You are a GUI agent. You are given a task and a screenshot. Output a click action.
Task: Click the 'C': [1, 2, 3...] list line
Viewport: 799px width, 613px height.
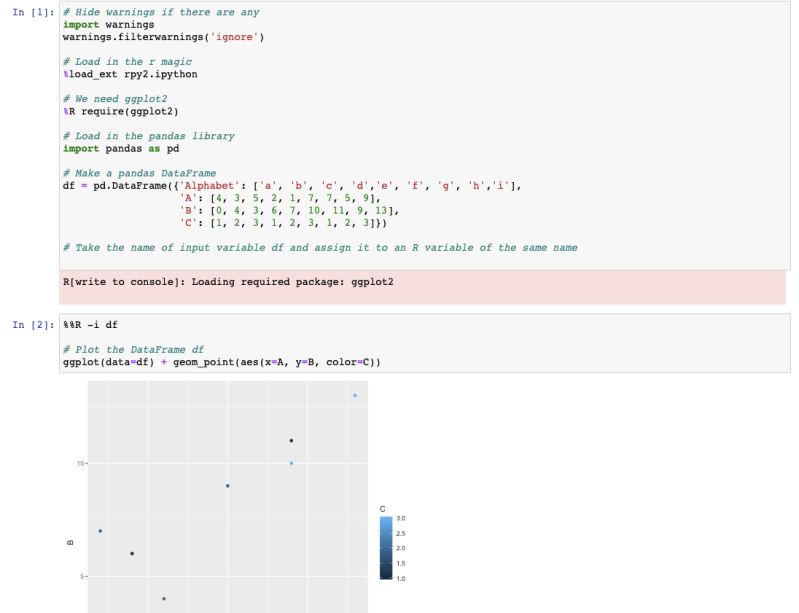(283, 223)
